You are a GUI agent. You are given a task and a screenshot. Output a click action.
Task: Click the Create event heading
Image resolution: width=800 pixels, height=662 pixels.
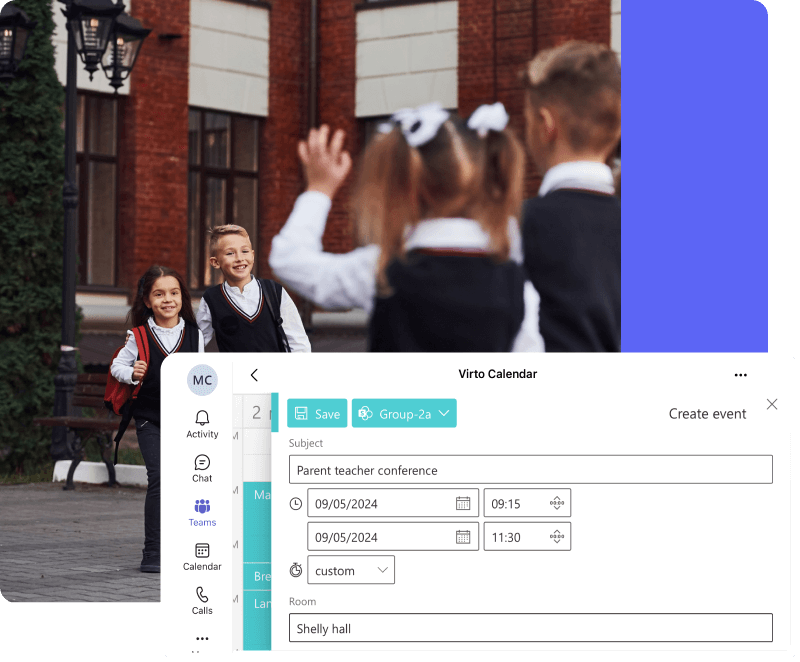pos(708,414)
